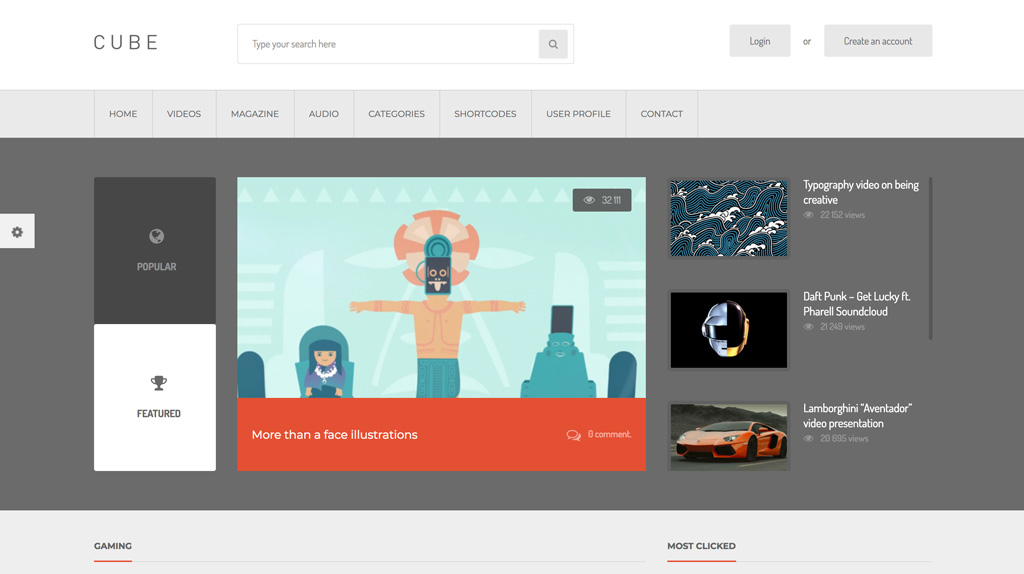Open More than a face illustrations title
The width and height of the screenshot is (1024, 574).
334,435
